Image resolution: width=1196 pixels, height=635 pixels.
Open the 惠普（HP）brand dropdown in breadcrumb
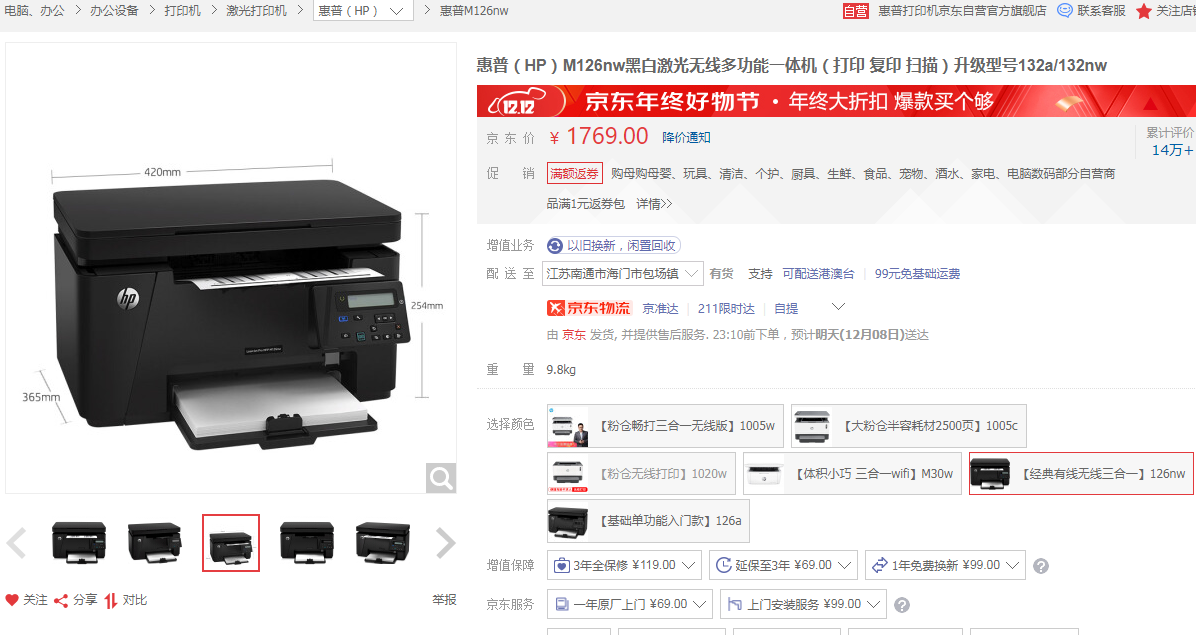tap(363, 11)
